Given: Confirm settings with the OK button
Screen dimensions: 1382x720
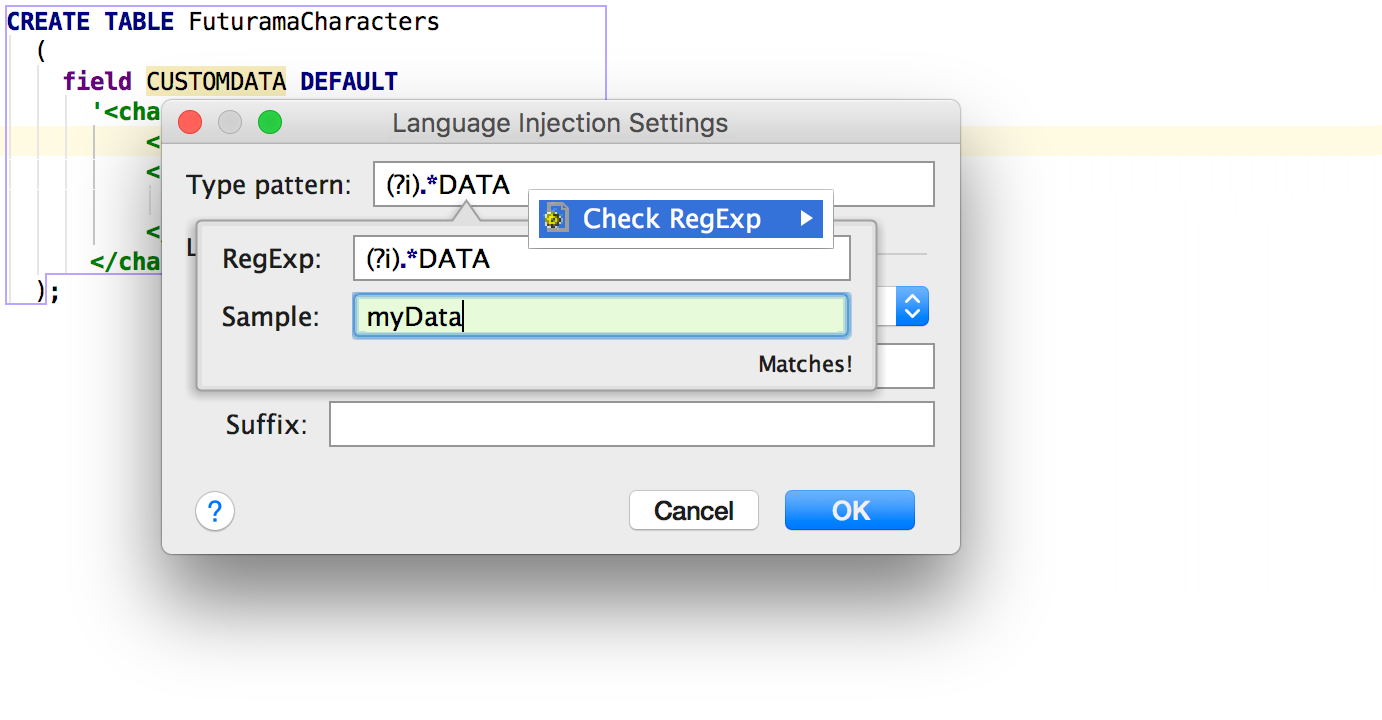Looking at the screenshot, I should point(850,510).
